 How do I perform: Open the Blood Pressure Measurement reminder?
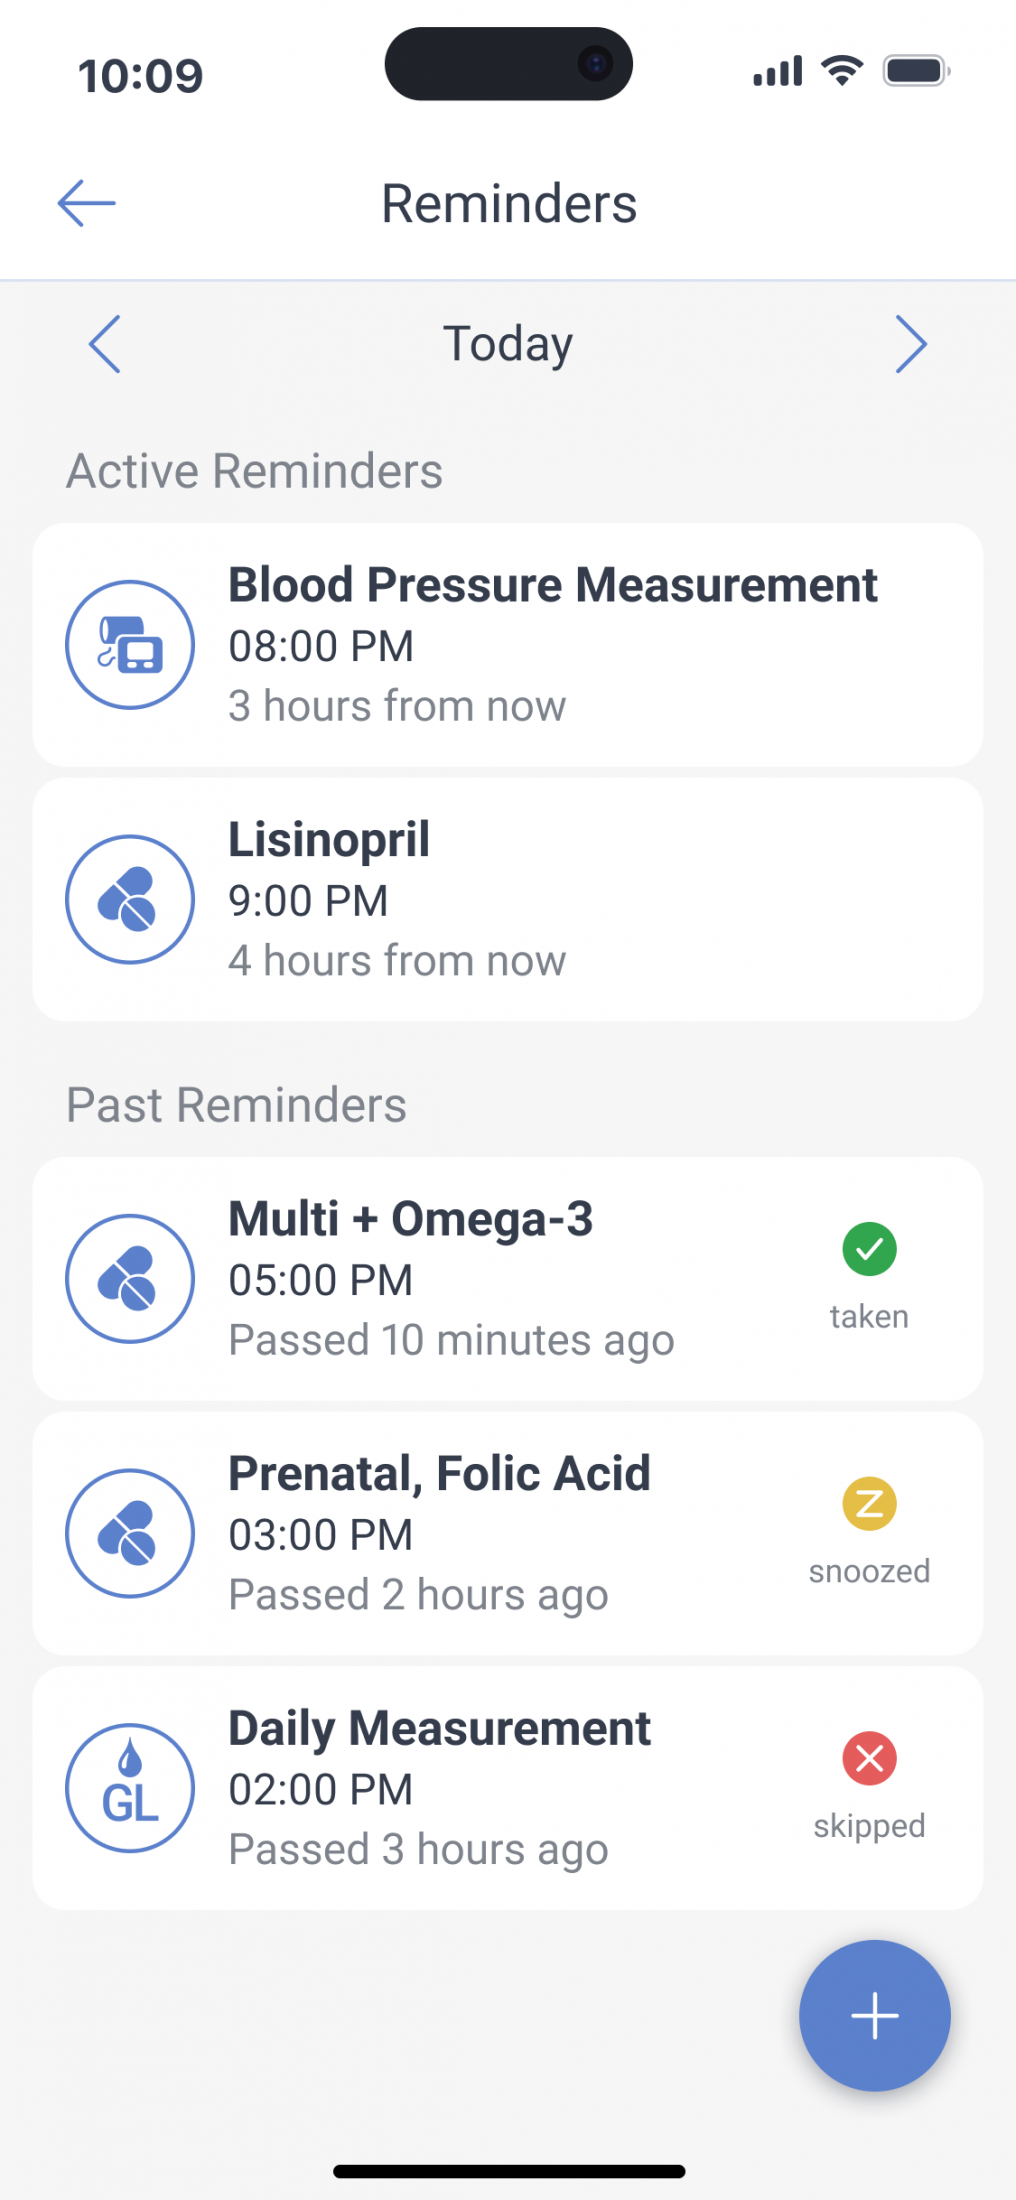click(x=553, y=585)
